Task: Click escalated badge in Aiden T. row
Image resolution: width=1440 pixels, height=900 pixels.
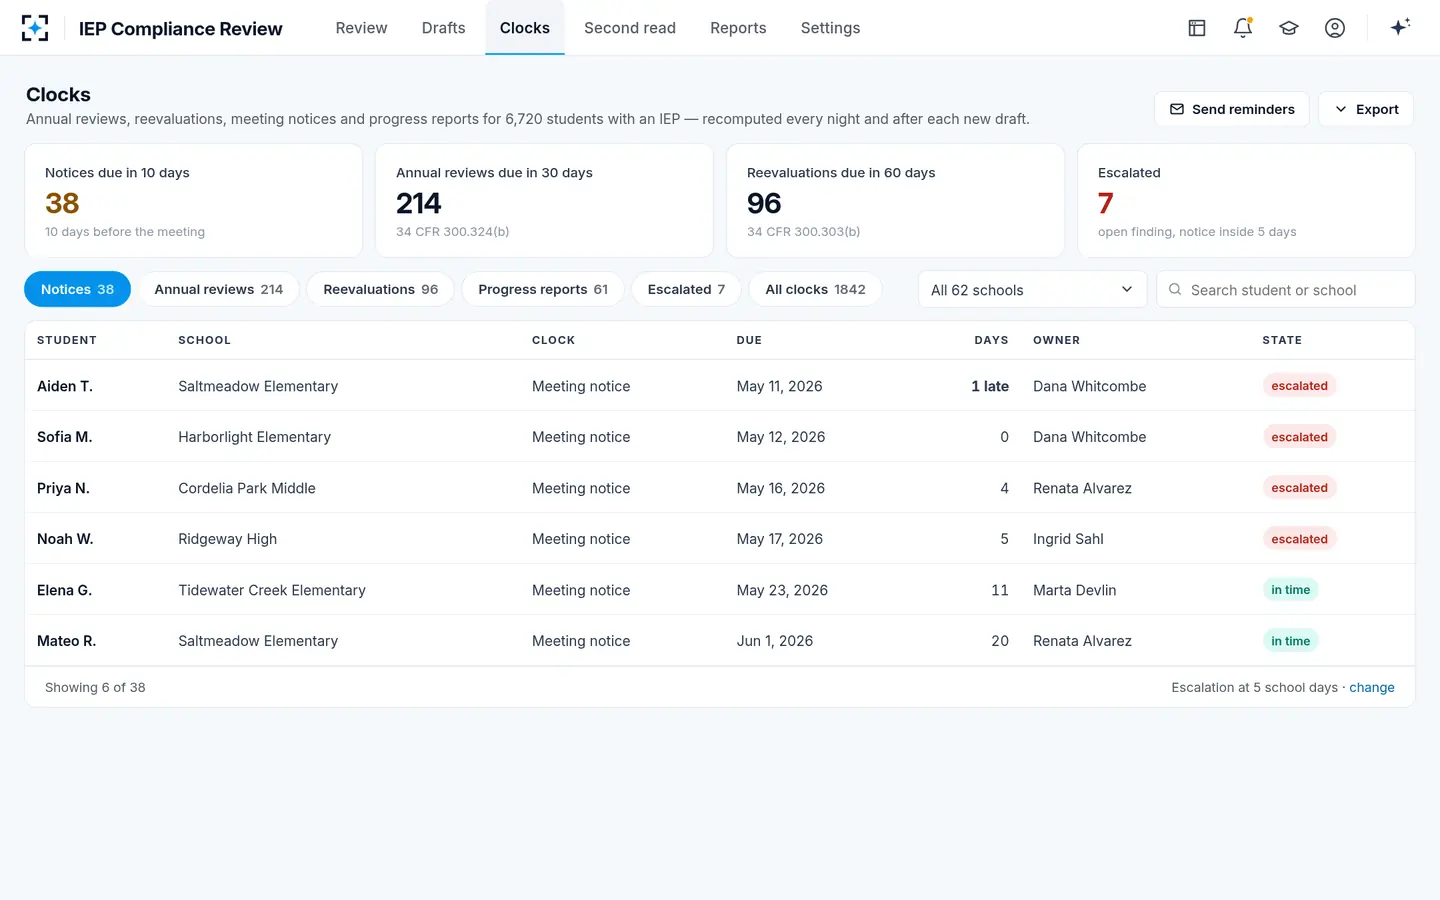Action: pos(1299,386)
